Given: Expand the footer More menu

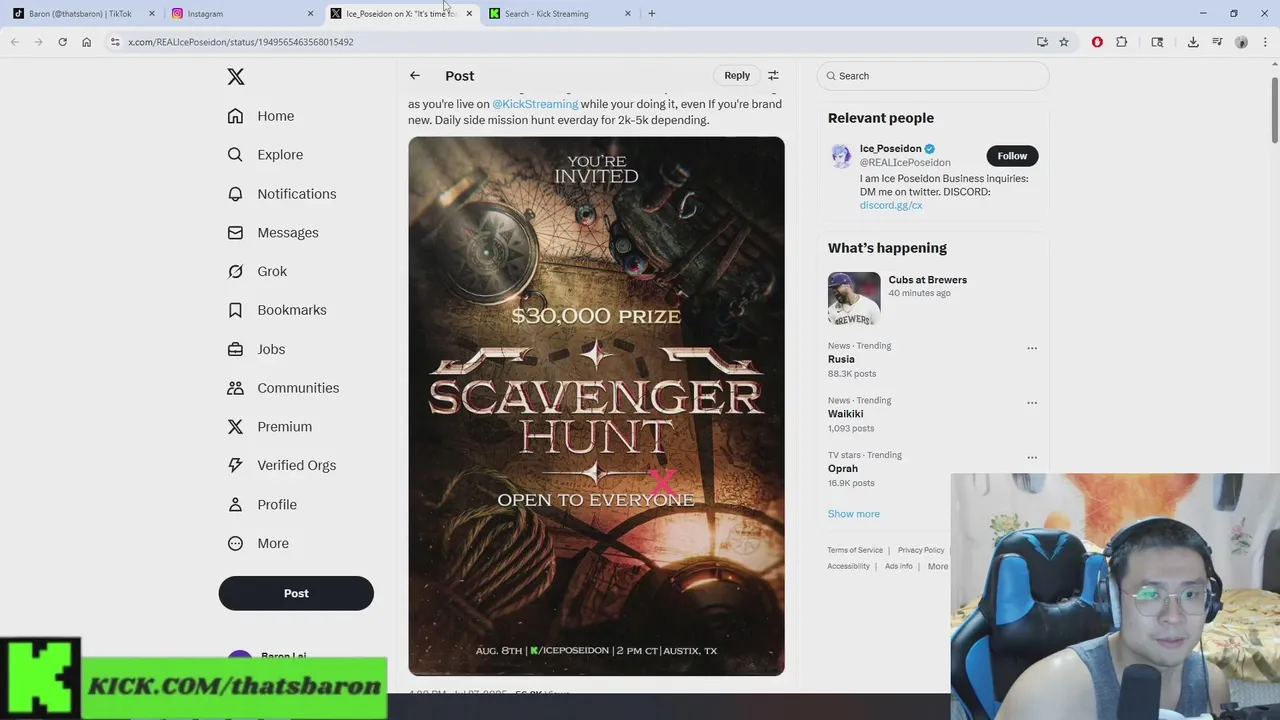Looking at the screenshot, I should point(937,566).
